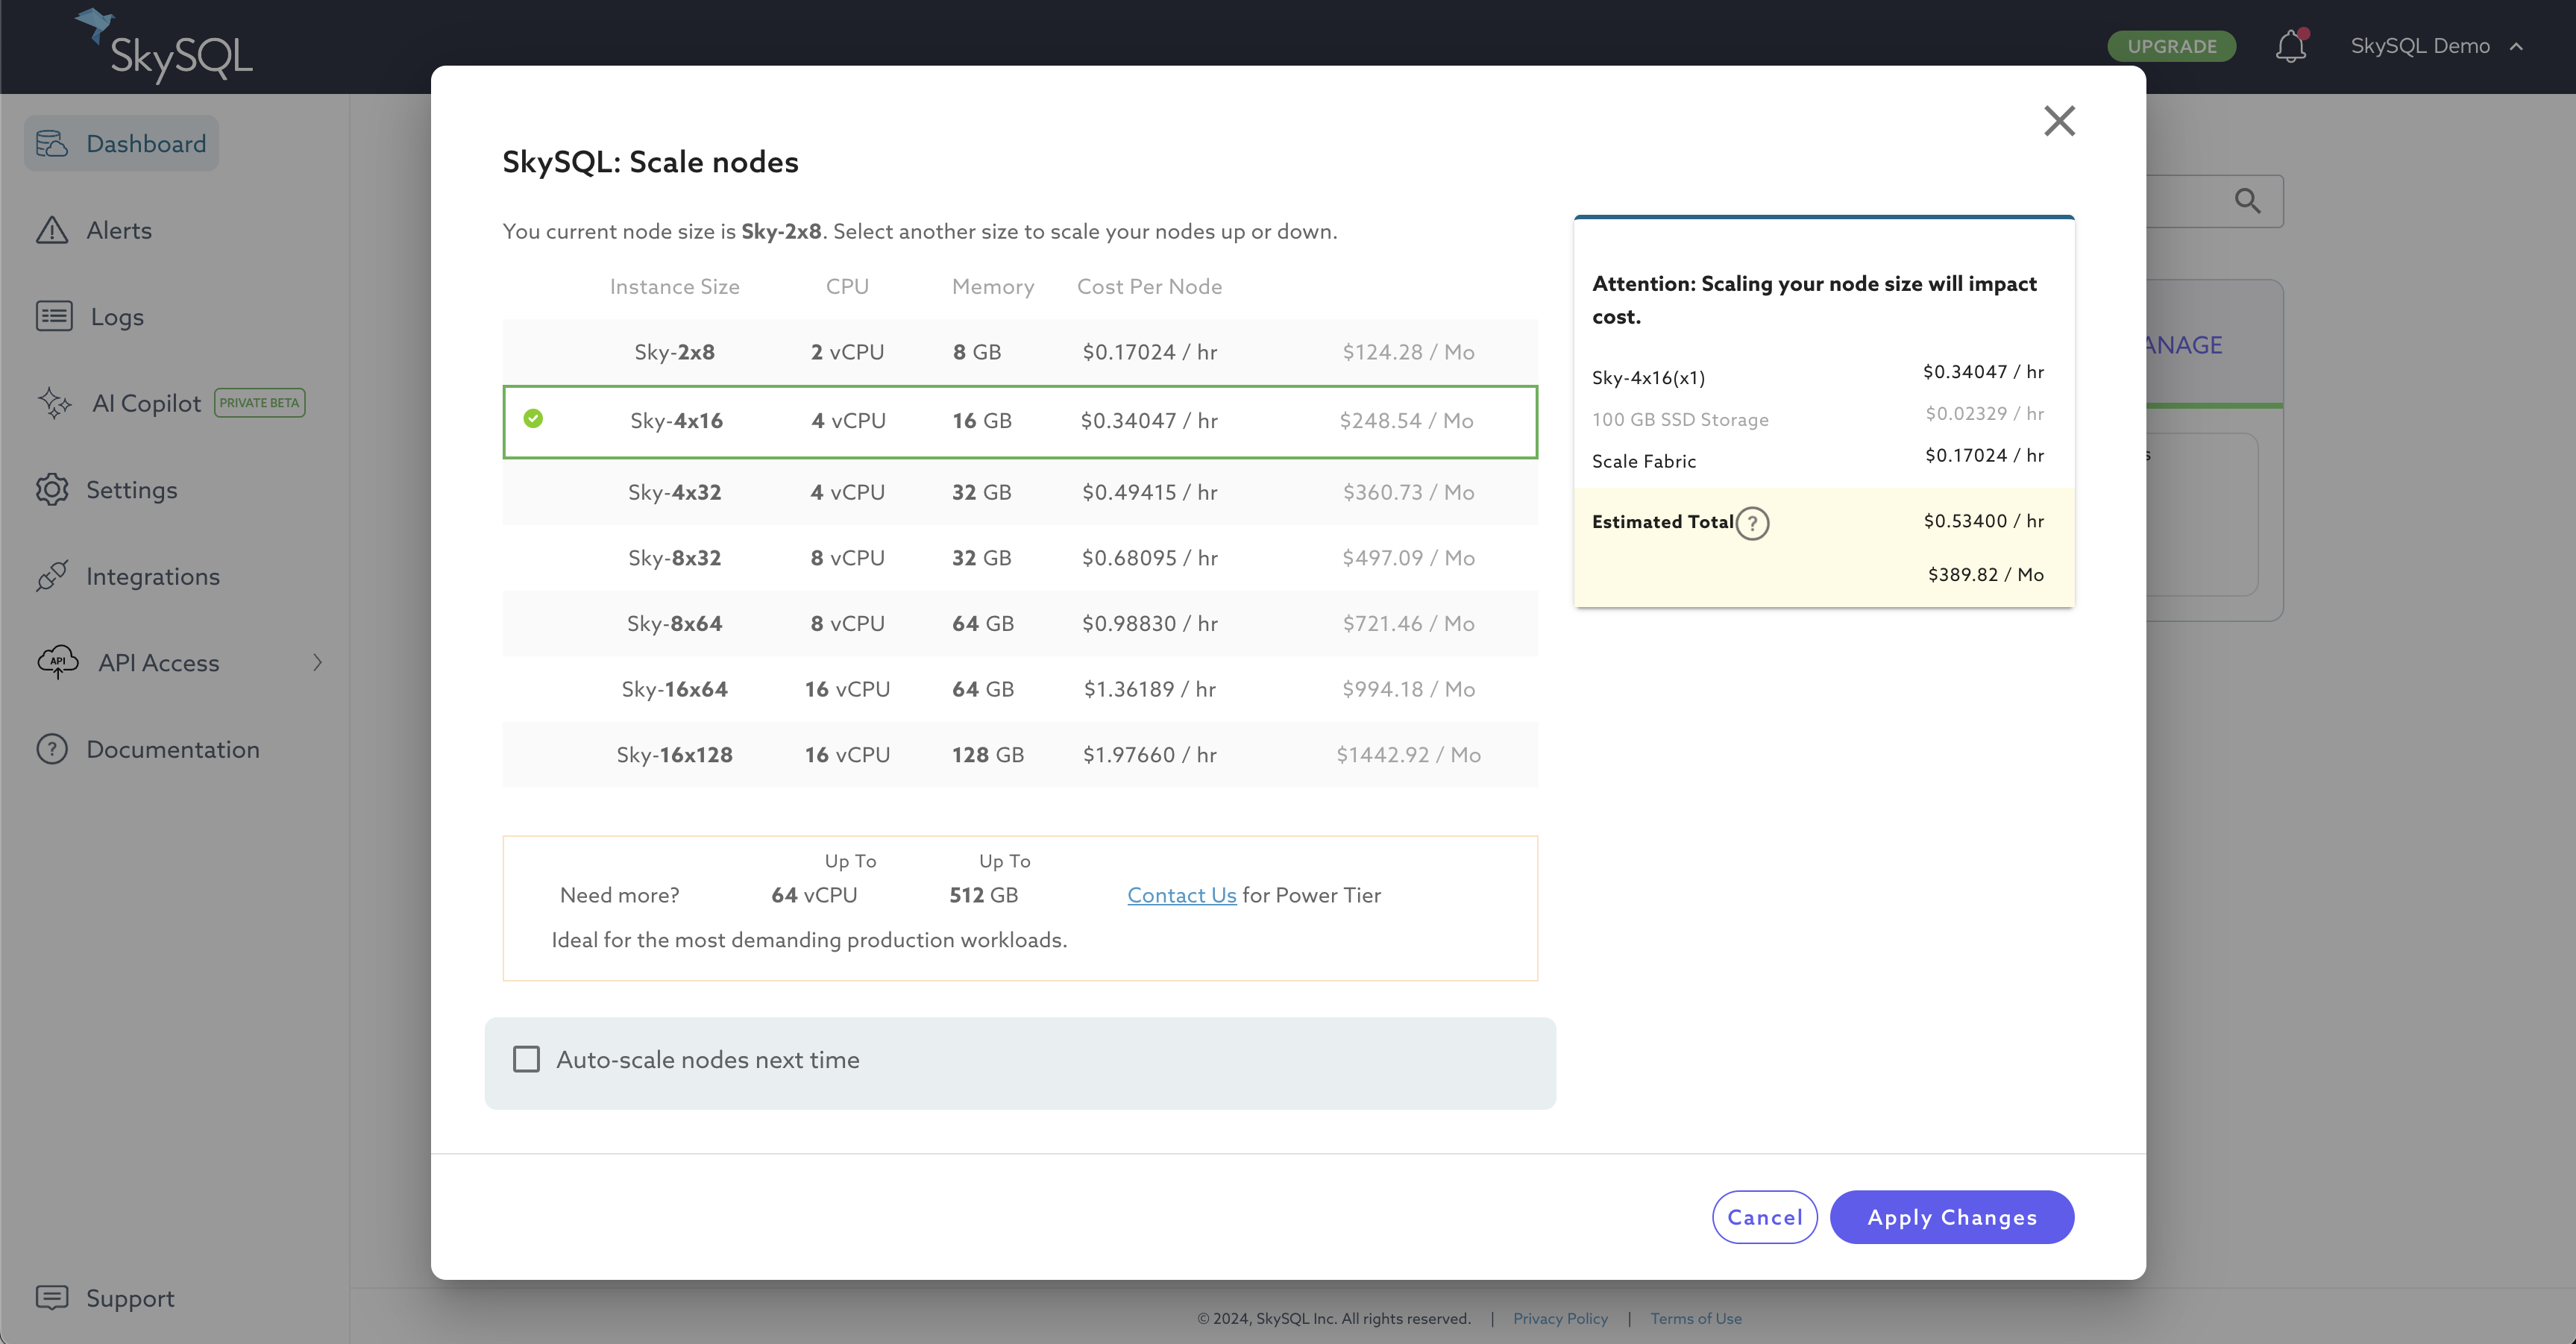
Task: Click the search magnifier icon
Action: (2247, 201)
